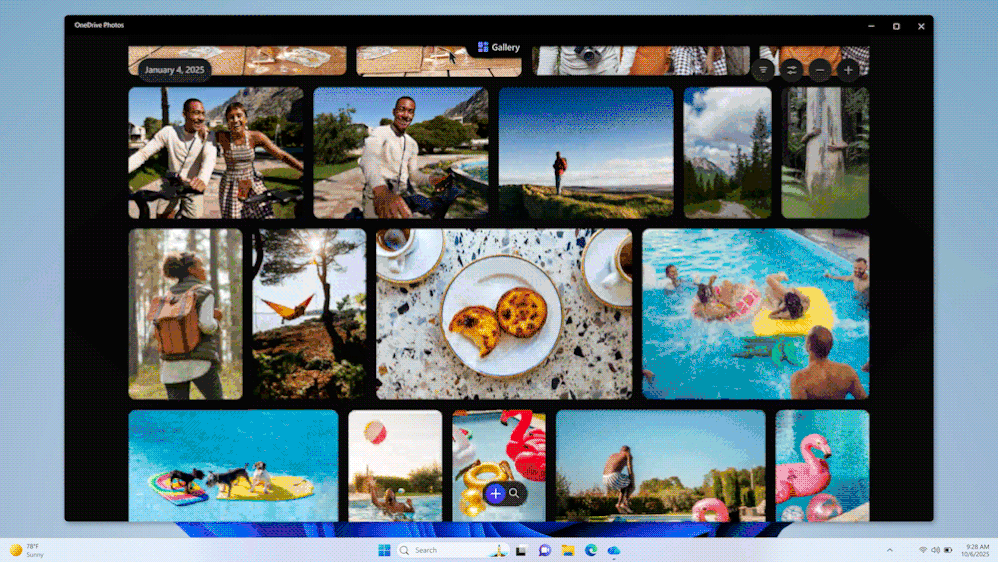The image size is (998, 562).
Task: Expand the system tray hidden icons chevron
Action: (890, 550)
